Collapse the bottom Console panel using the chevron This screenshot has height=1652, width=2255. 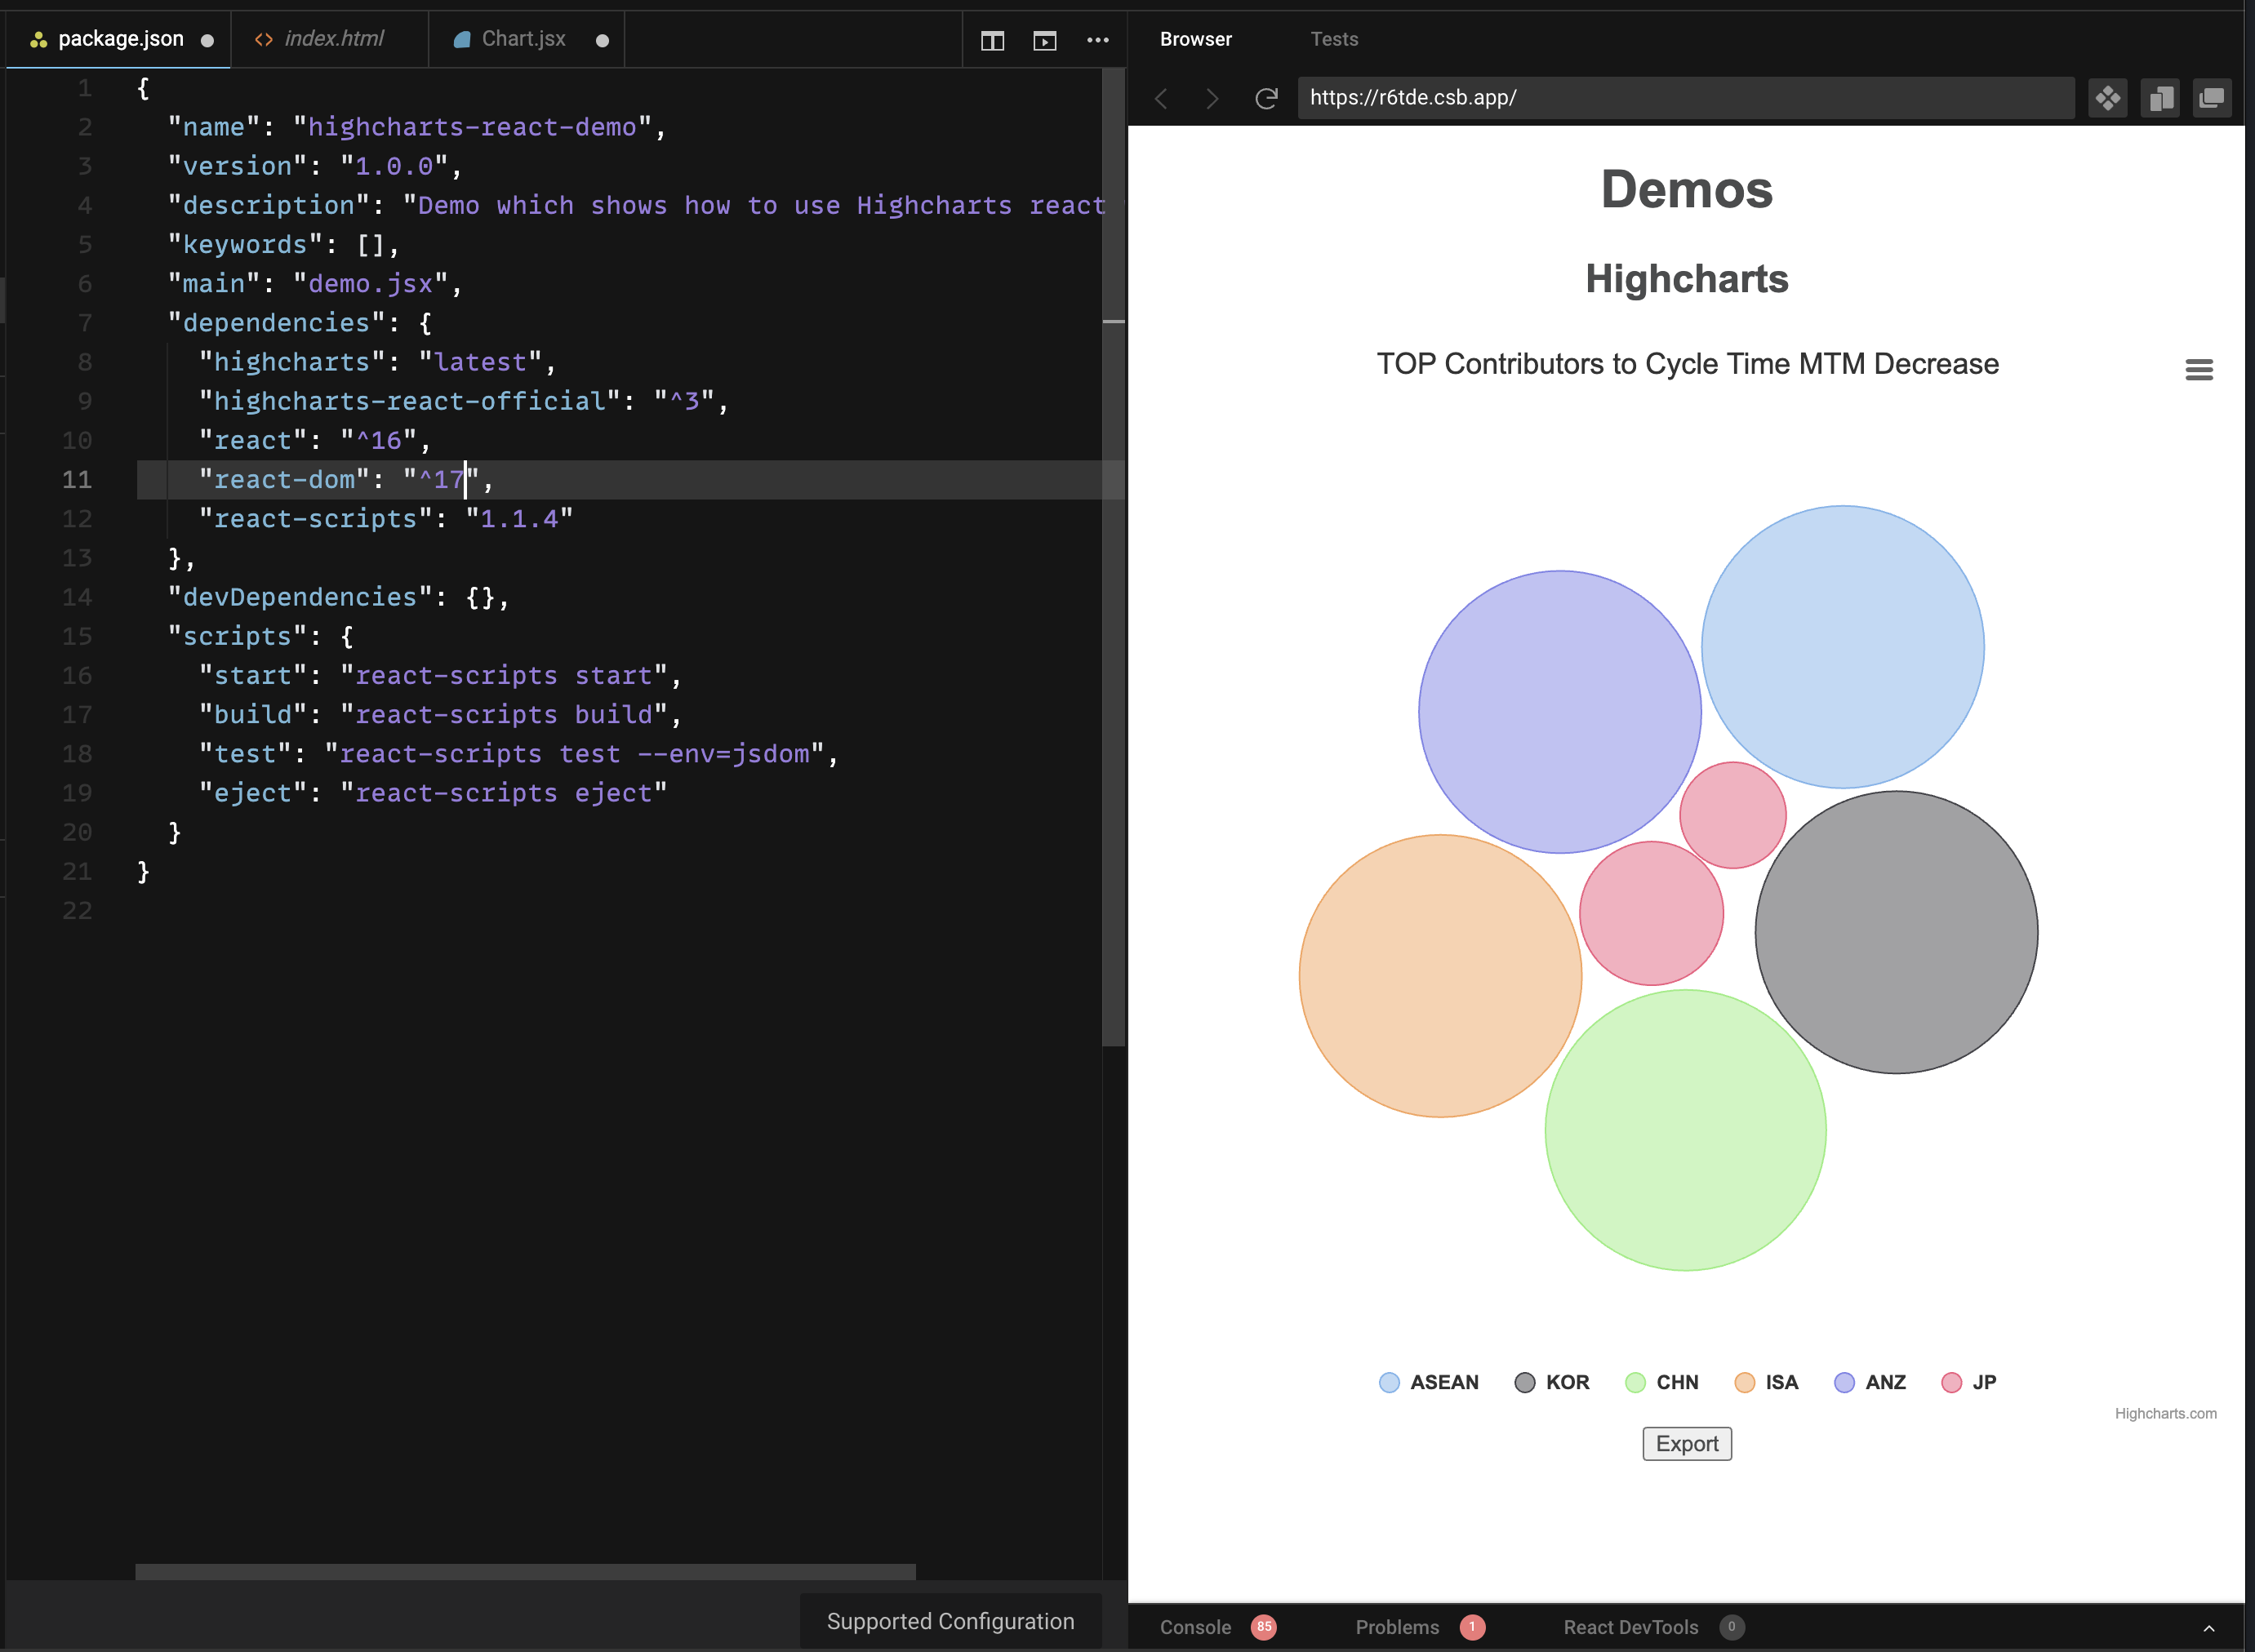coord(2219,1627)
